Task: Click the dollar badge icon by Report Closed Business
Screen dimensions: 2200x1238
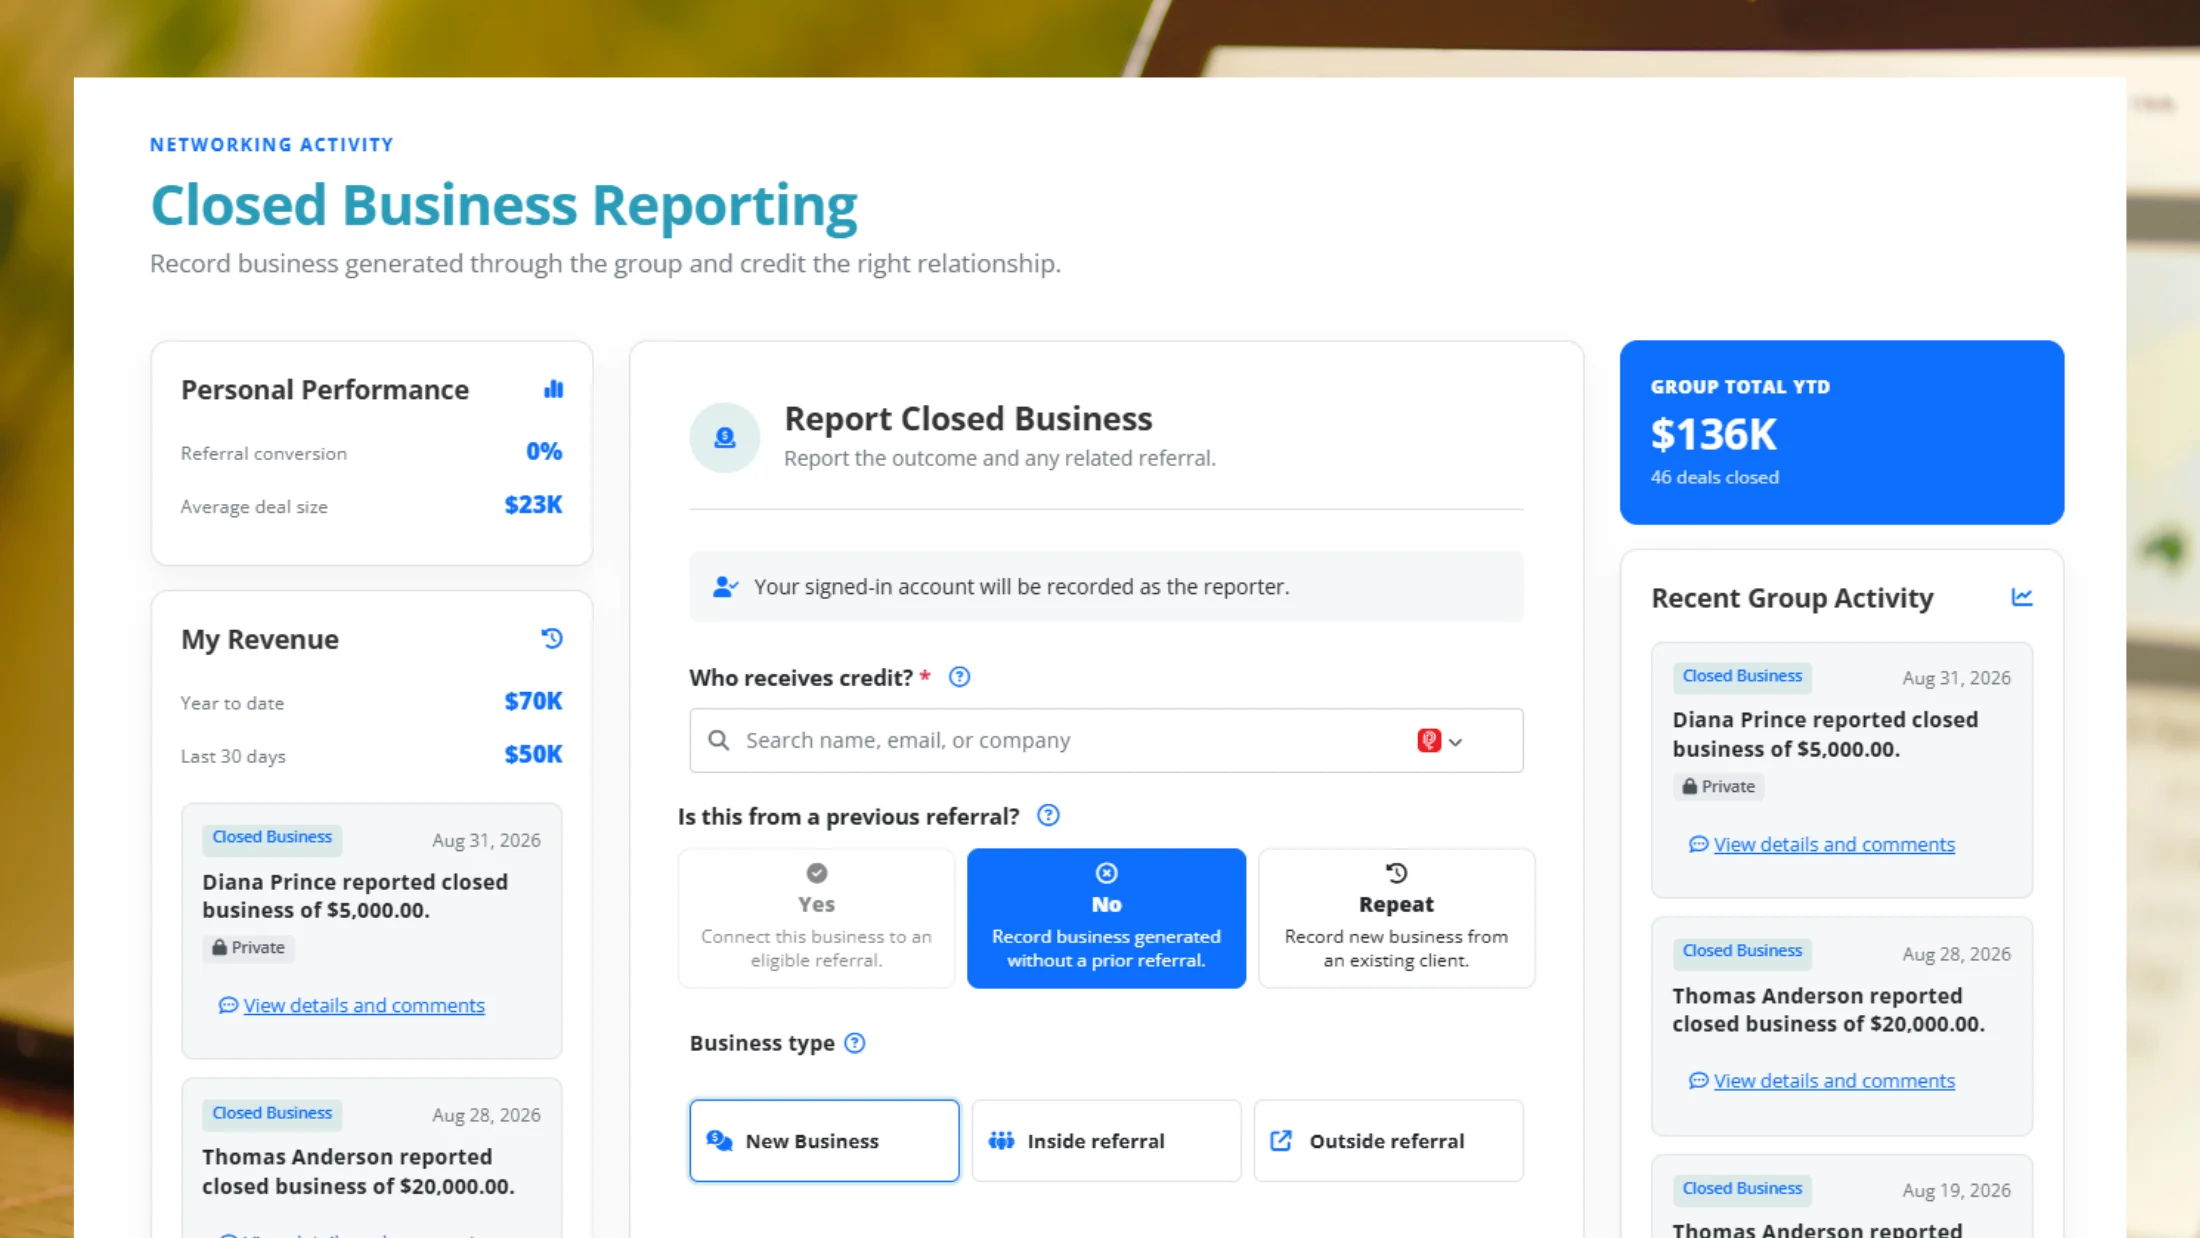Action: point(724,437)
